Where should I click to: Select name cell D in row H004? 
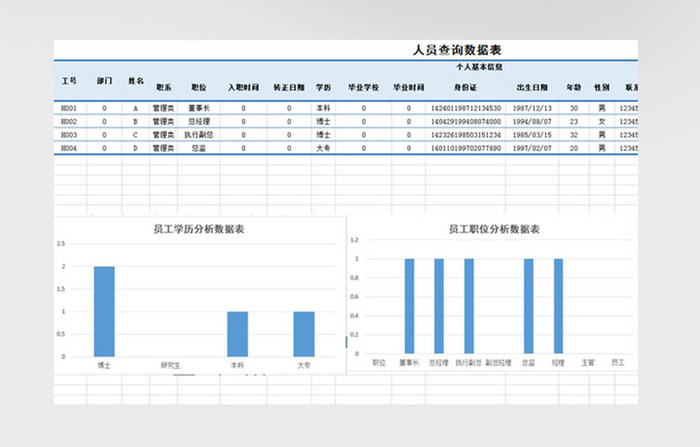136,148
